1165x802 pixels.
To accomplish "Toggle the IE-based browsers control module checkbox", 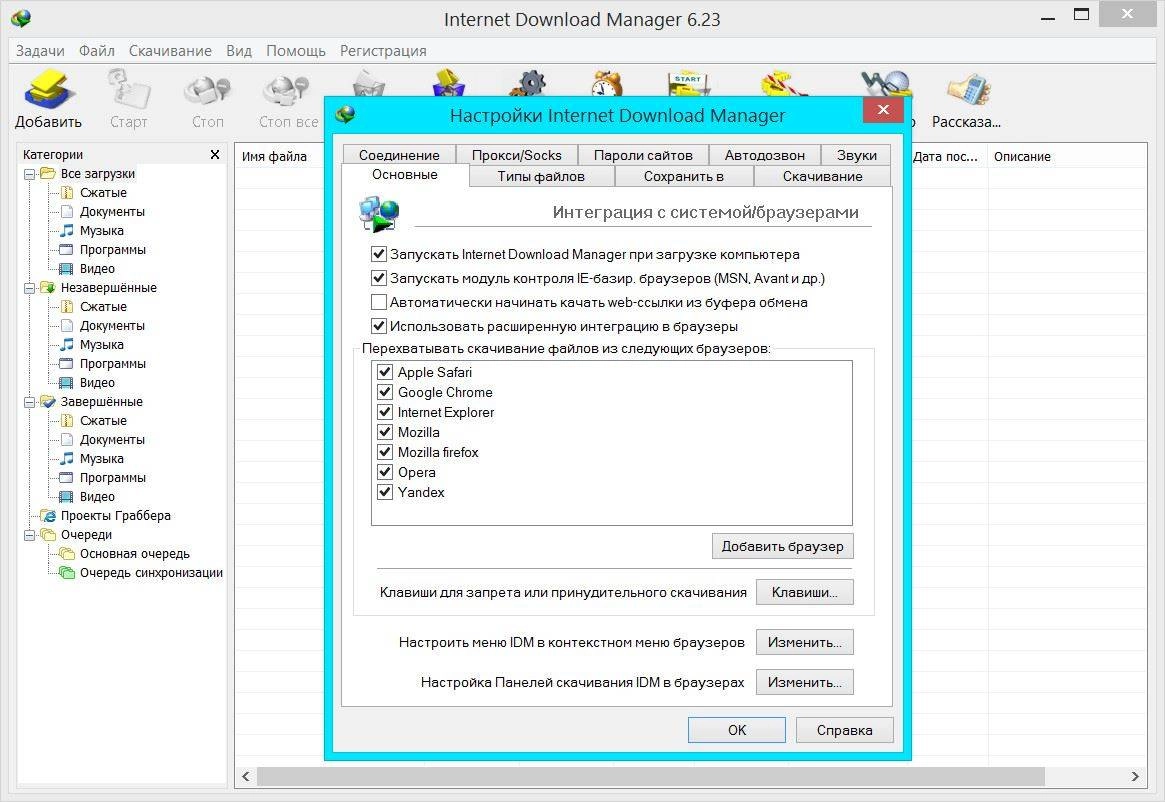I will [x=379, y=278].
